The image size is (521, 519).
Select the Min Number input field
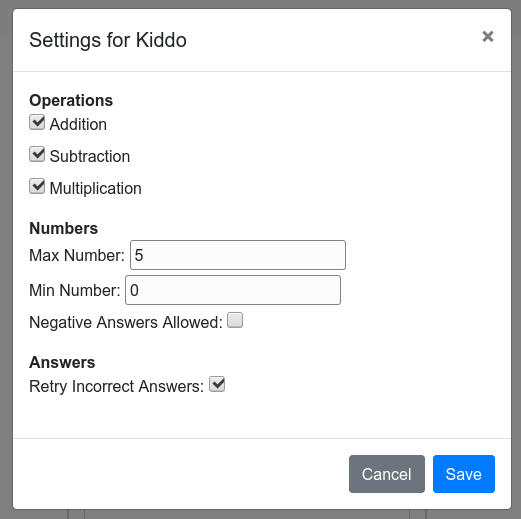(x=233, y=290)
